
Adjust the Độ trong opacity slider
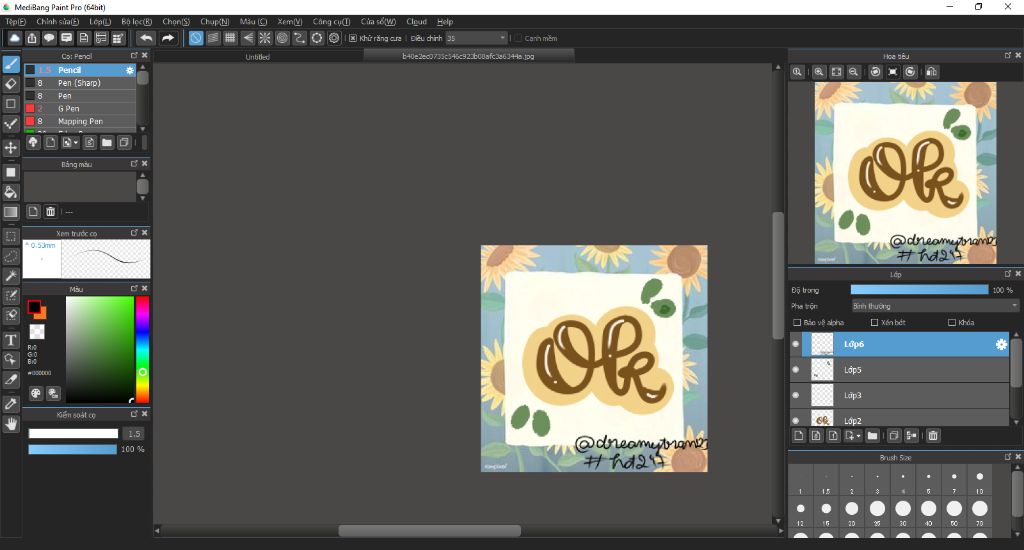tap(919, 290)
